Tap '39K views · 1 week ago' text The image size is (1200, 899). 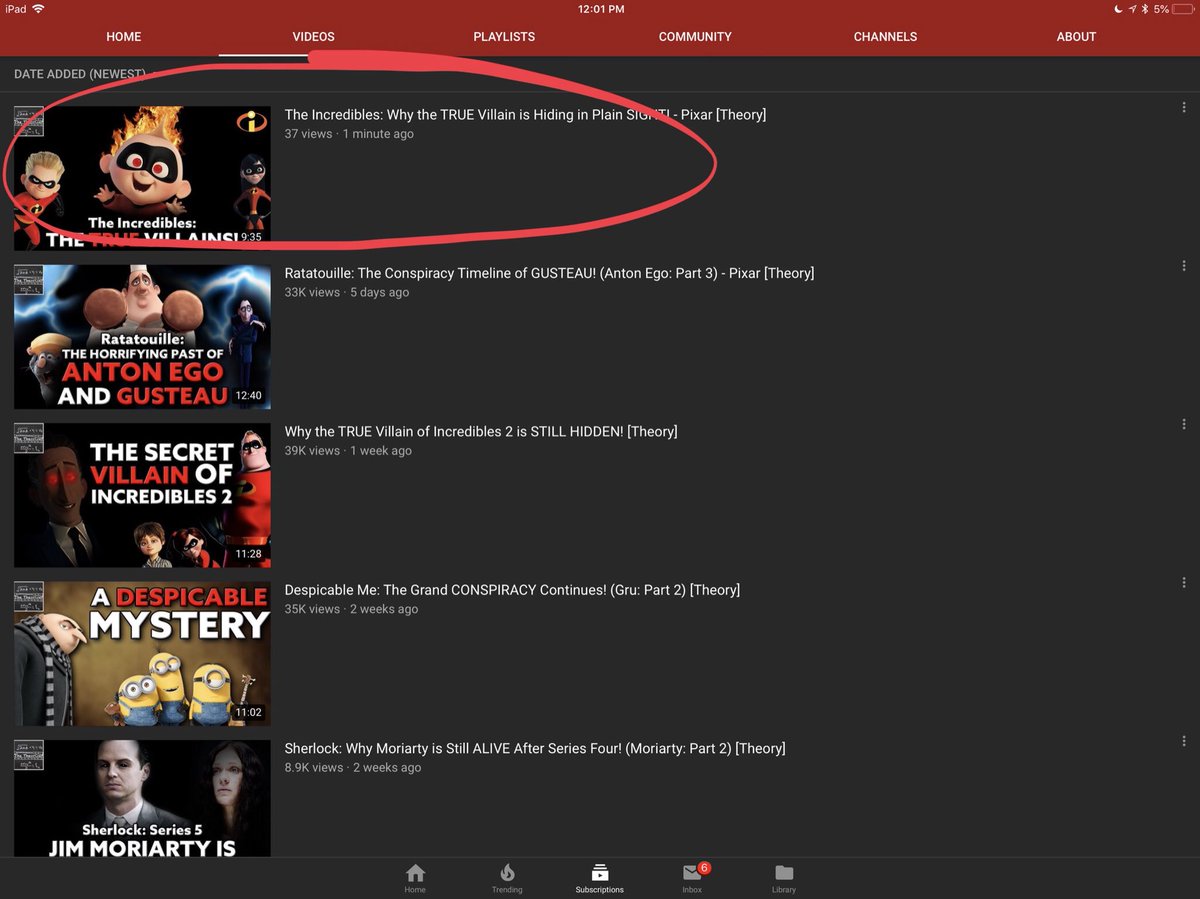pos(348,451)
